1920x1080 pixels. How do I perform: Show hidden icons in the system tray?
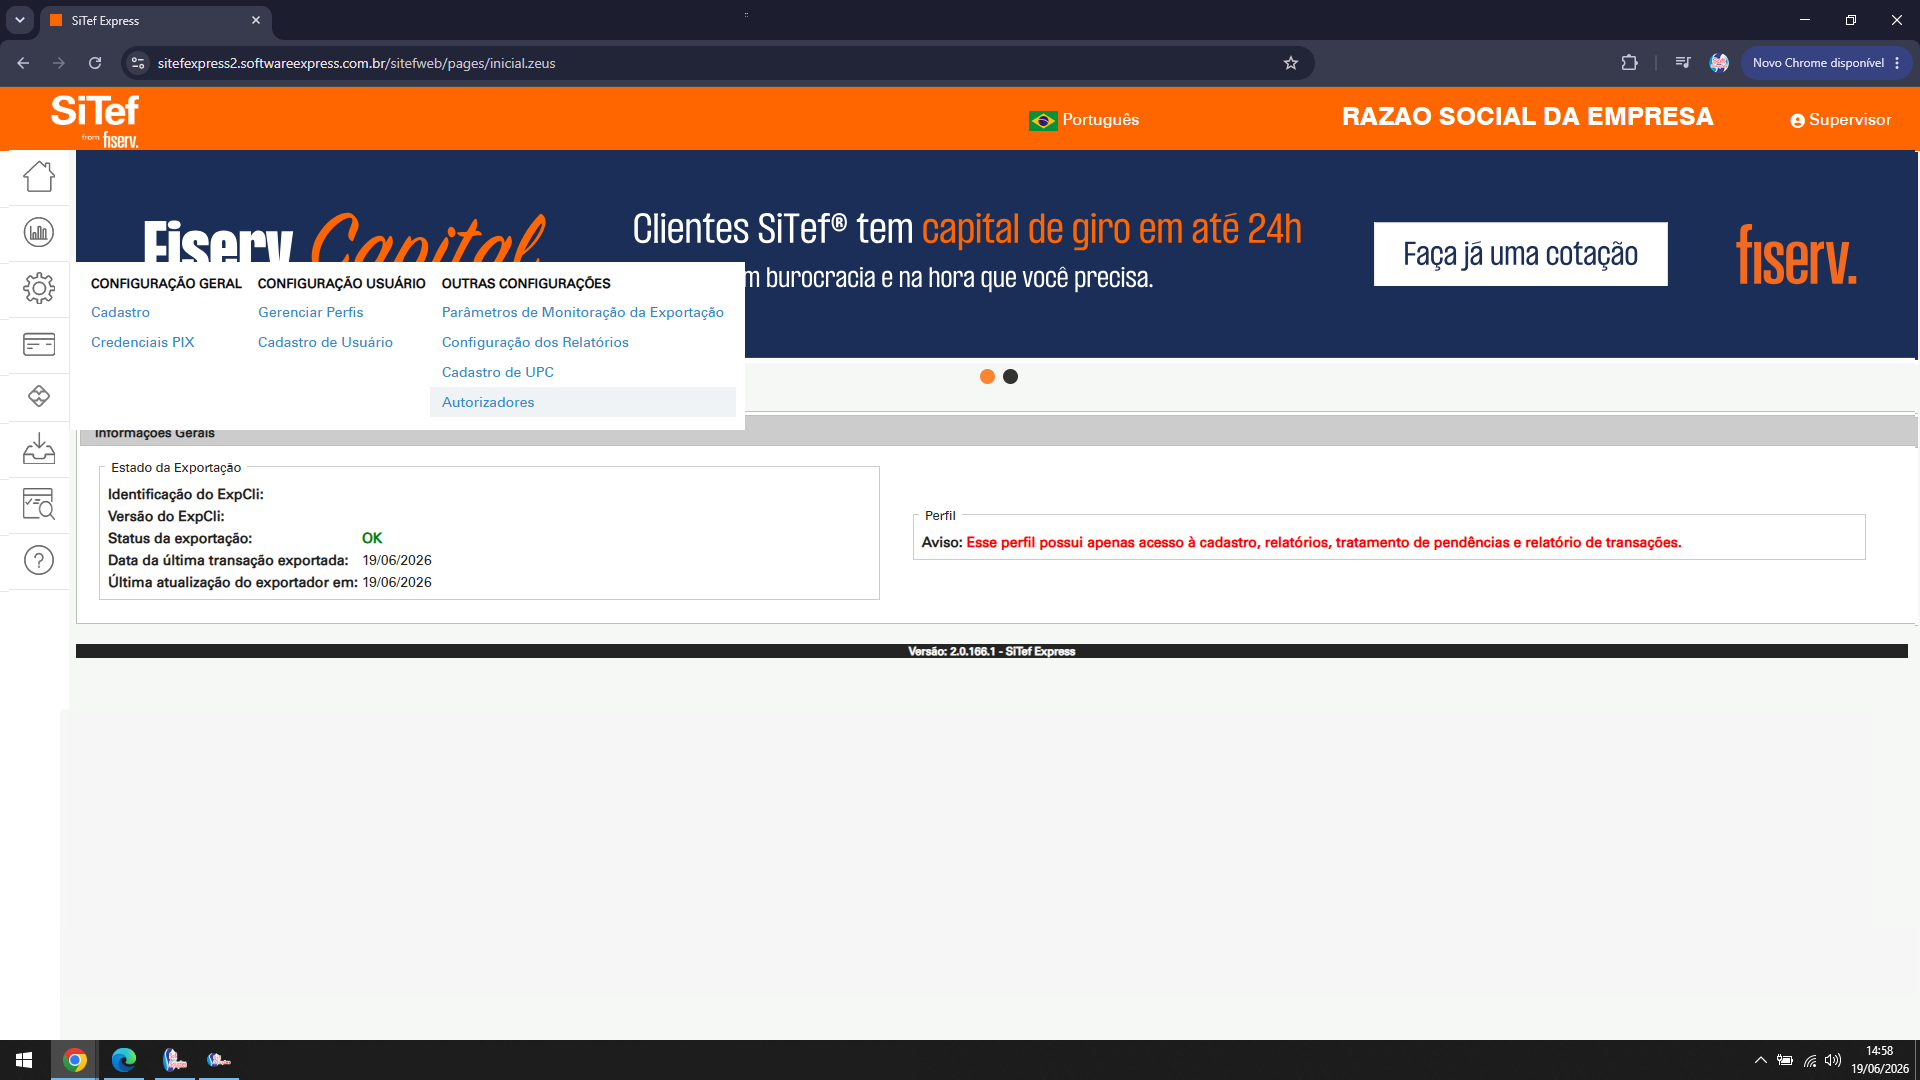click(x=1760, y=1060)
